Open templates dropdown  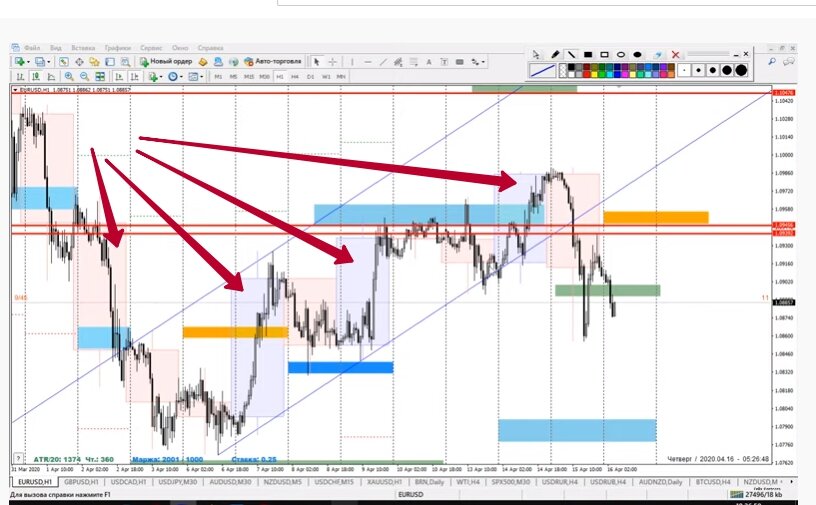(195, 77)
